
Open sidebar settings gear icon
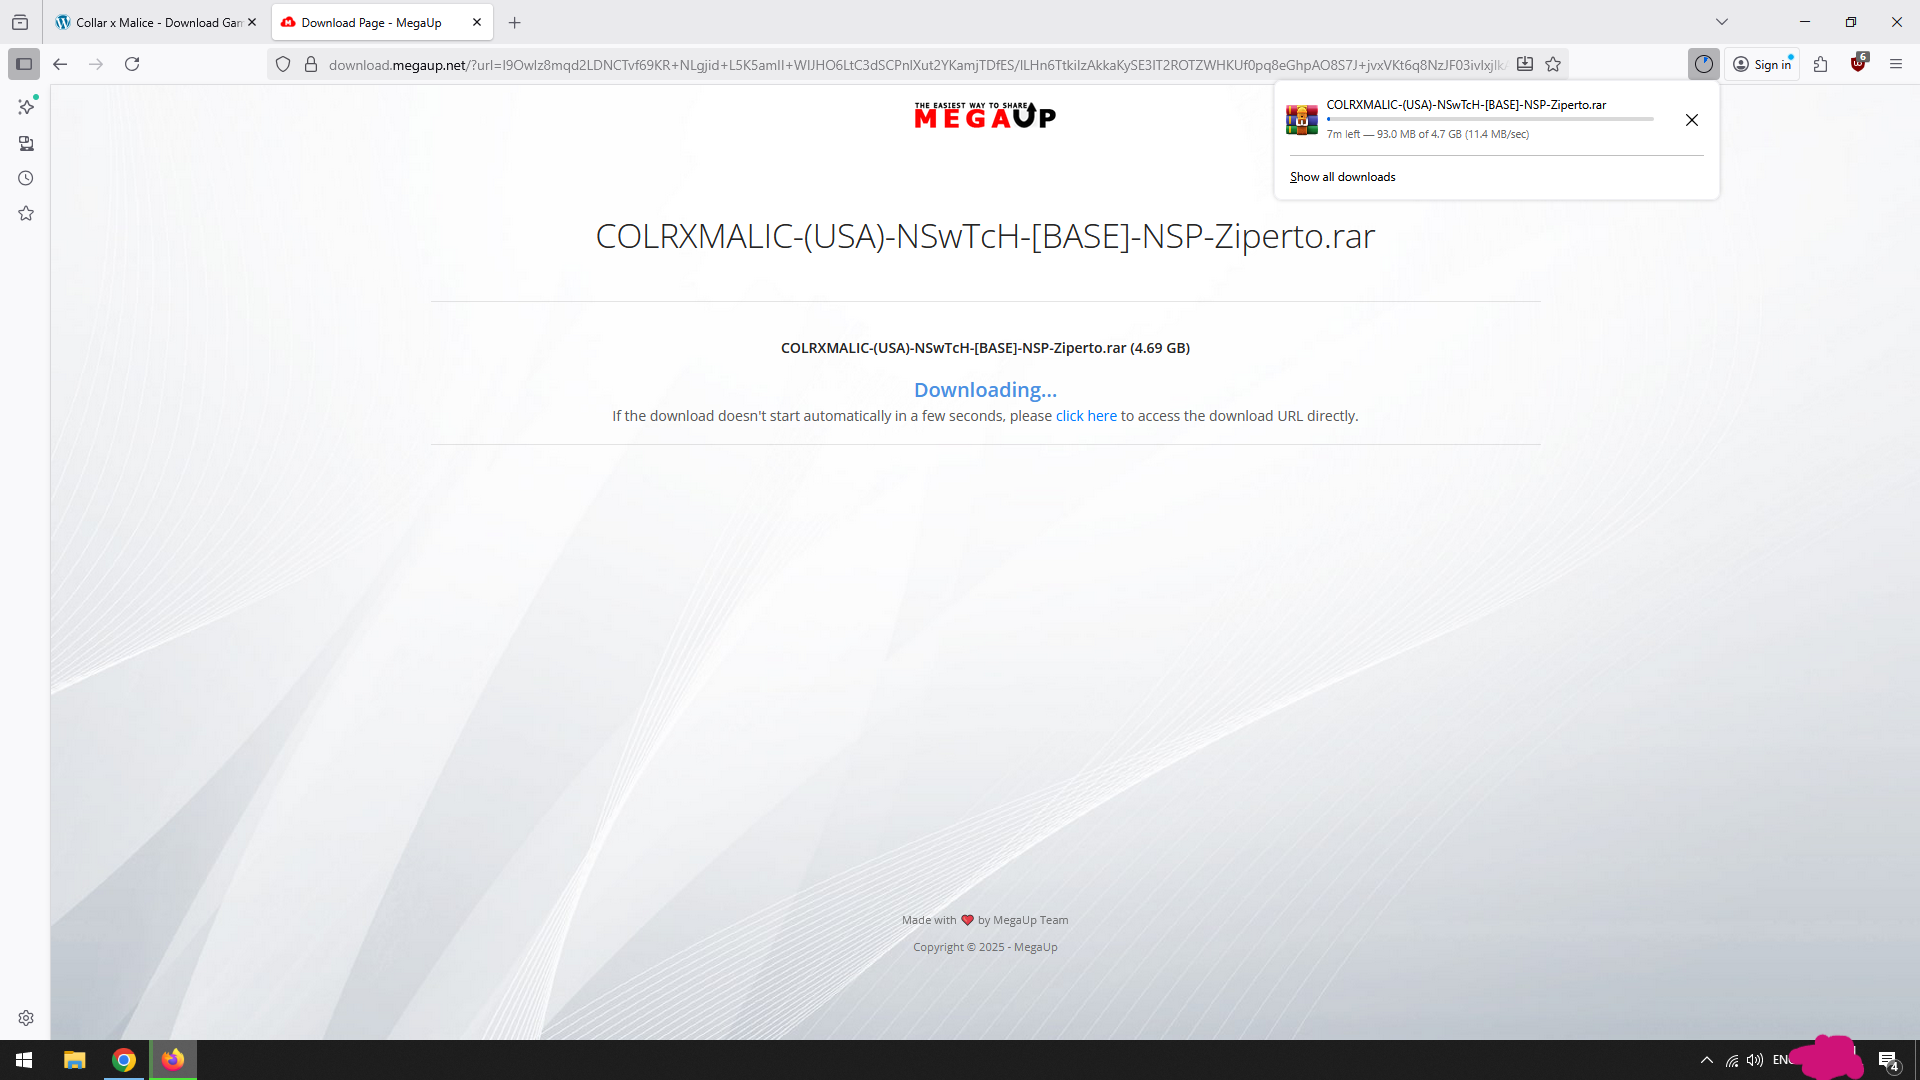(x=26, y=1017)
